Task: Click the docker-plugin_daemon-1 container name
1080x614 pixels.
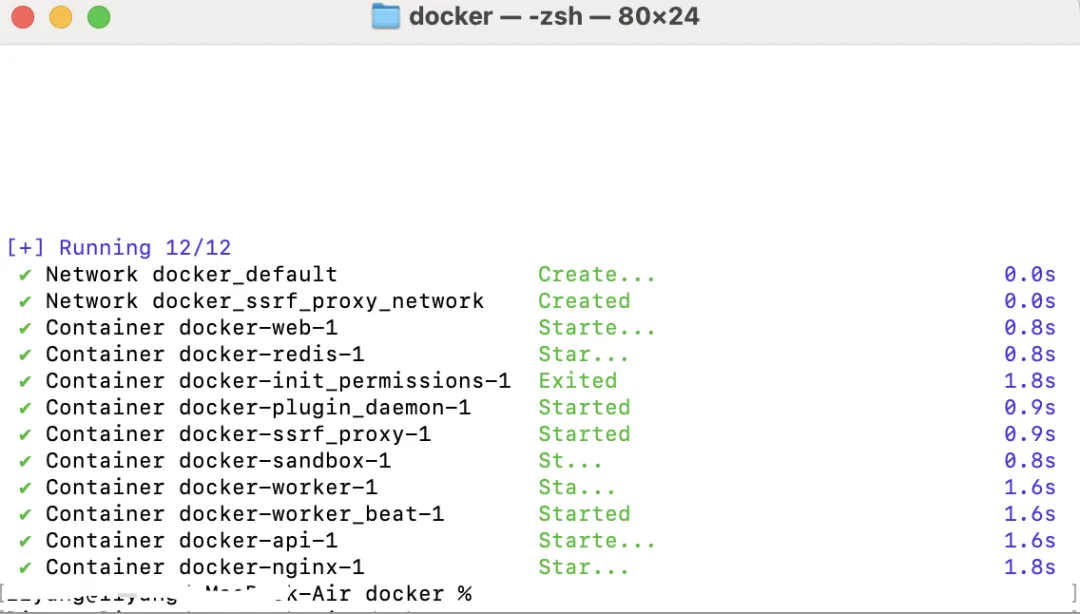Action: 324,408
